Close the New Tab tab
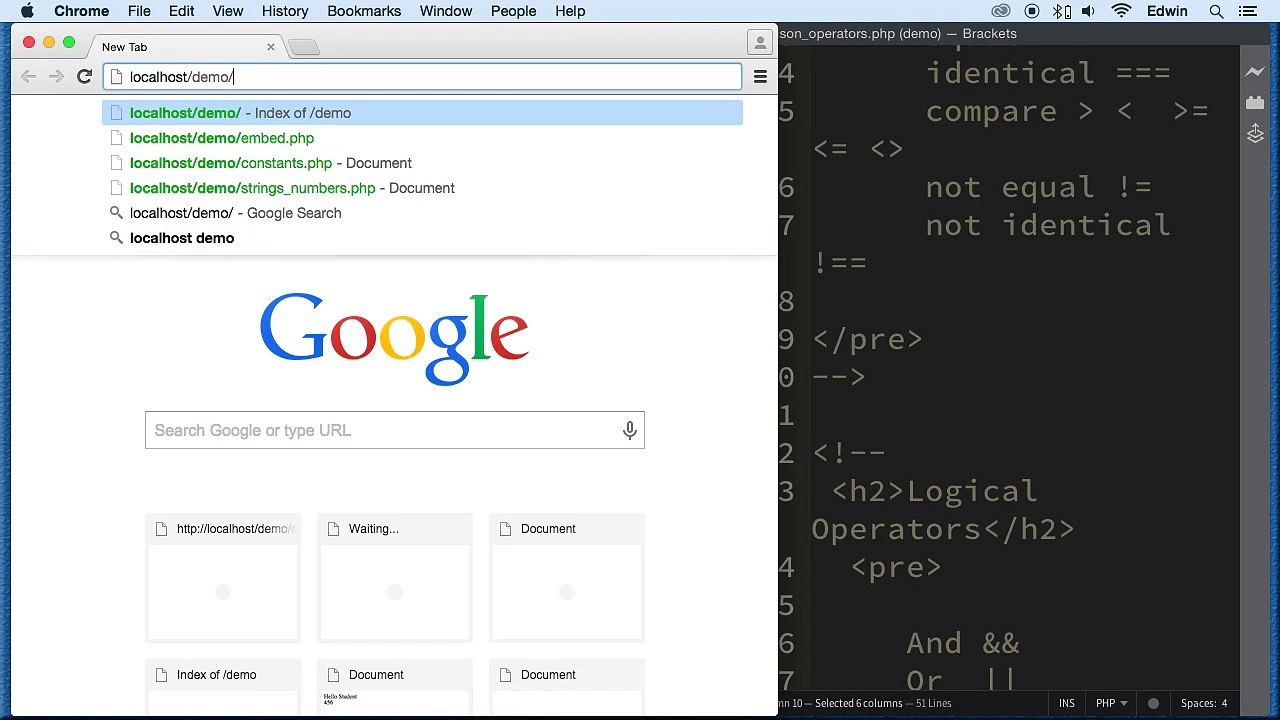This screenshot has width=1280, height=720. pyautogui.click(x=270, y=47)
